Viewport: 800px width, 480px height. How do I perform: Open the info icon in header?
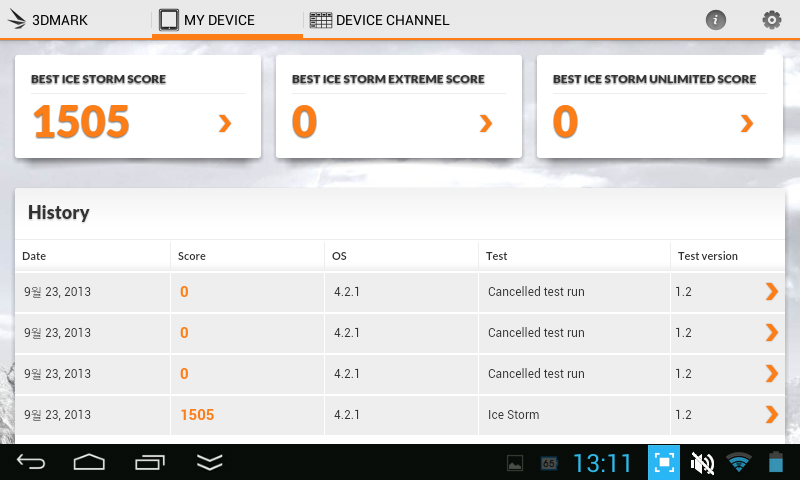715,20
